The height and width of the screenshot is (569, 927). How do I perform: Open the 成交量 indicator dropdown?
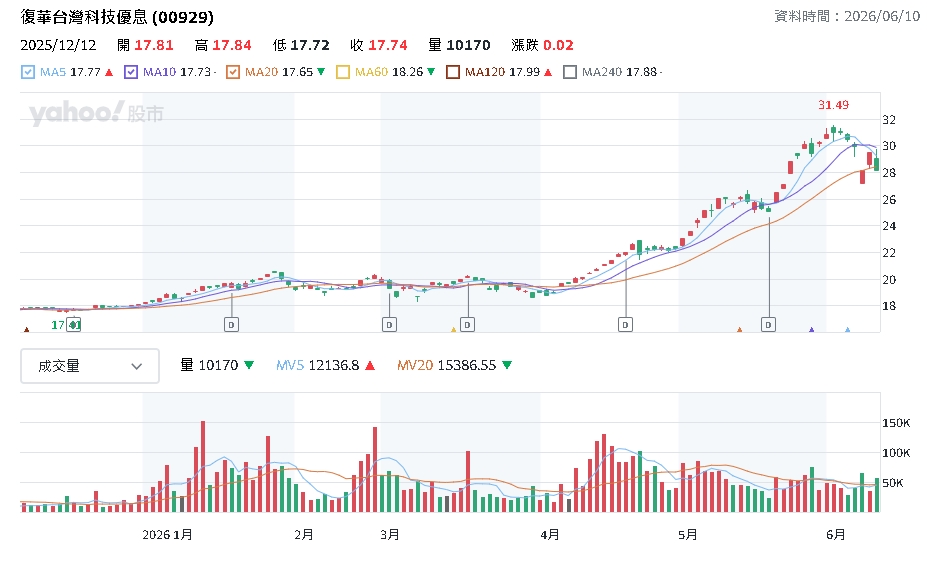pos(90,366)
